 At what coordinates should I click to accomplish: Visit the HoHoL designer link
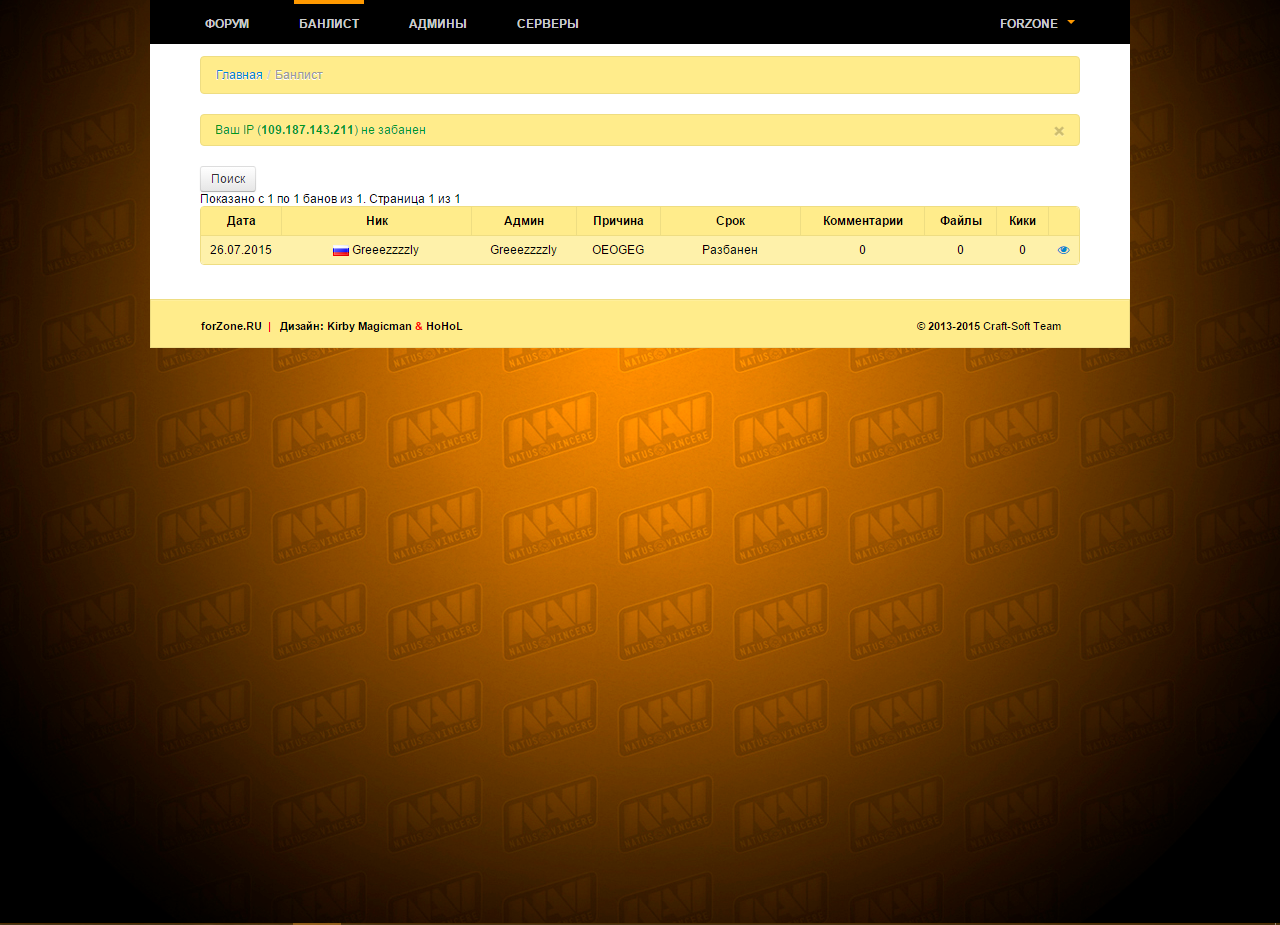point(444,326)
